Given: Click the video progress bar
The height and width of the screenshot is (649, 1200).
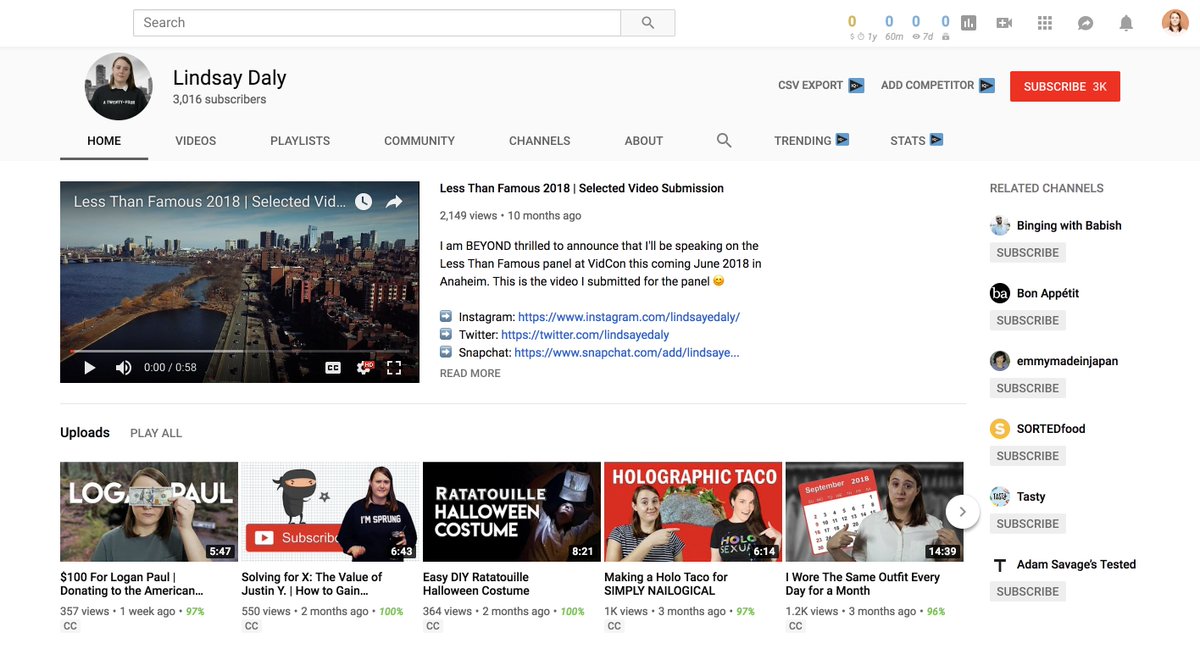Looking at the screenshot, I should point(240,352).
